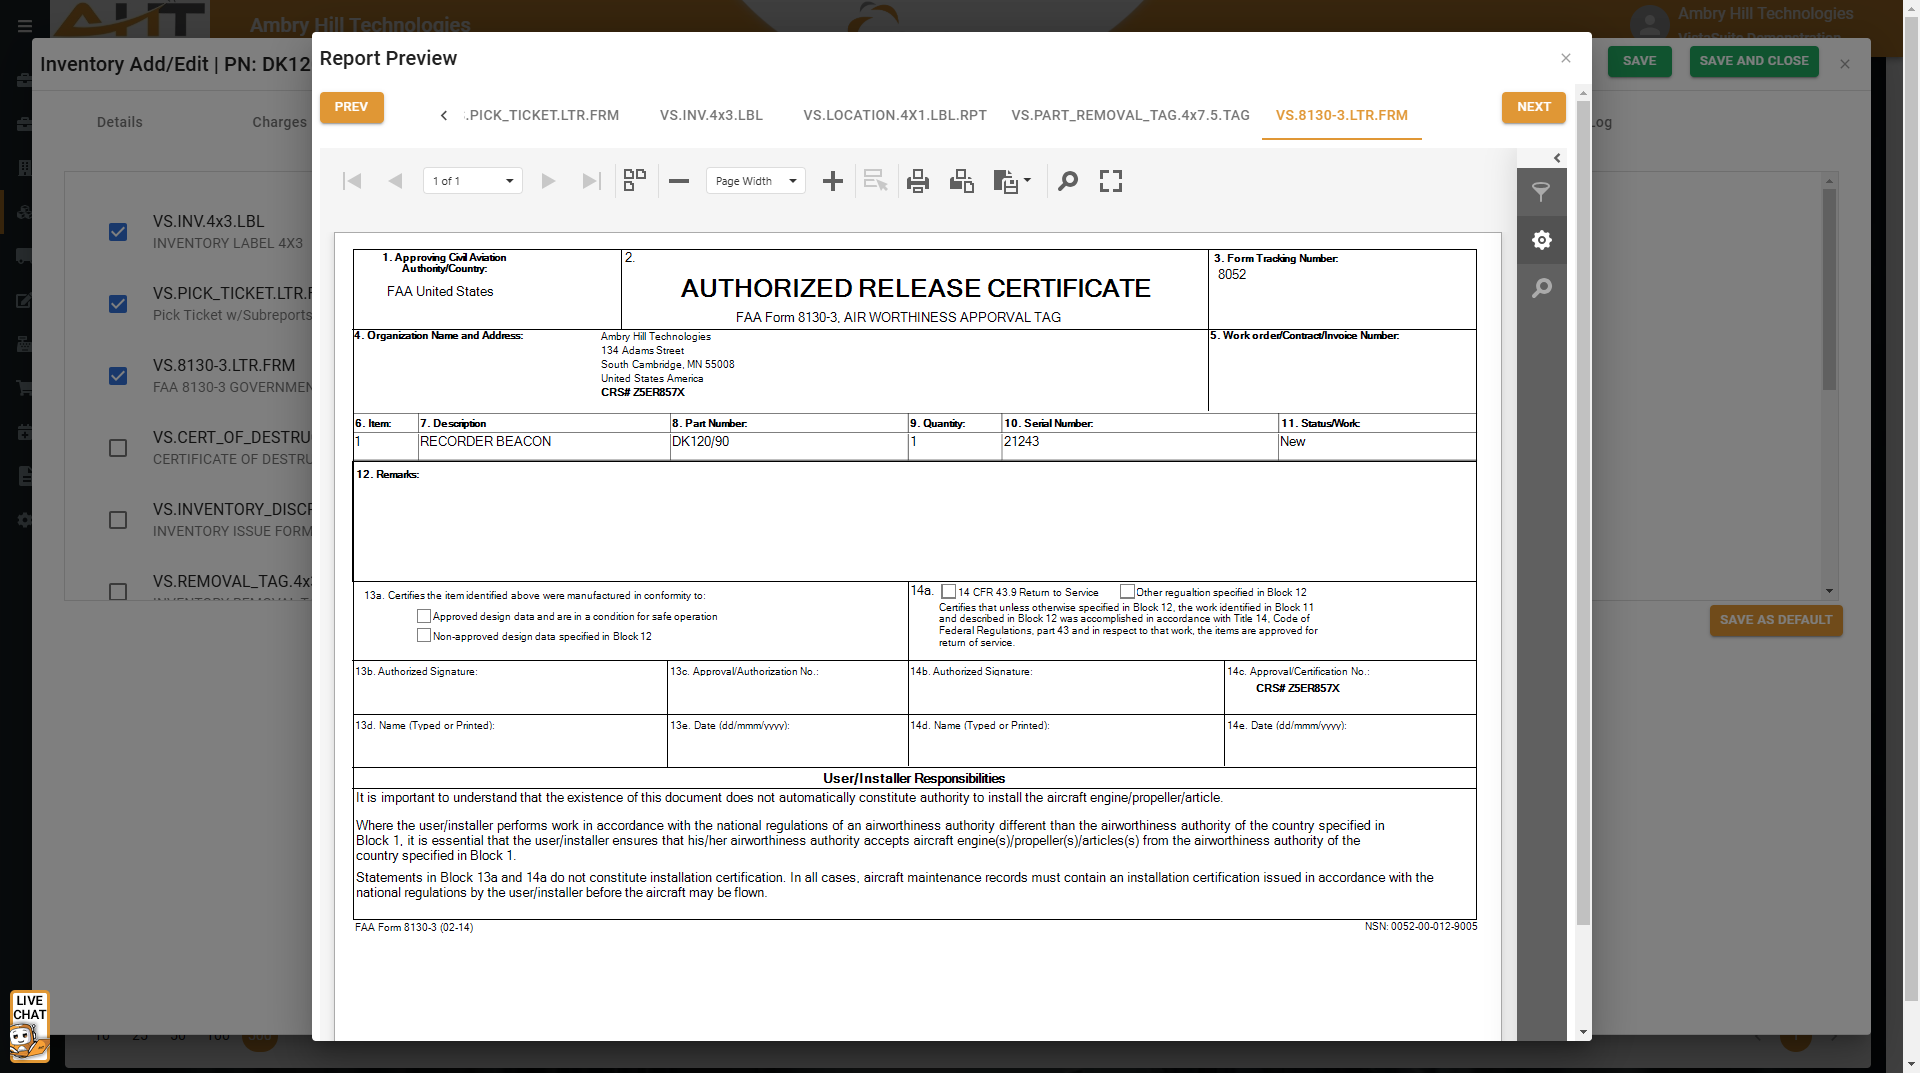Click the report preview vertical scrollbar
This screenshot has width=1920, height=1073.
(x=1583, y=500)
